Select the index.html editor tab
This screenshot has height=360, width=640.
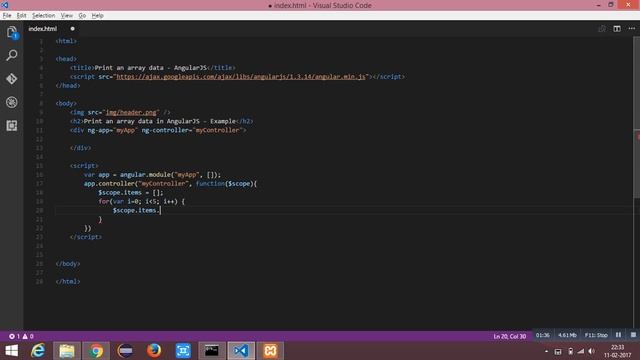(51, 29)
